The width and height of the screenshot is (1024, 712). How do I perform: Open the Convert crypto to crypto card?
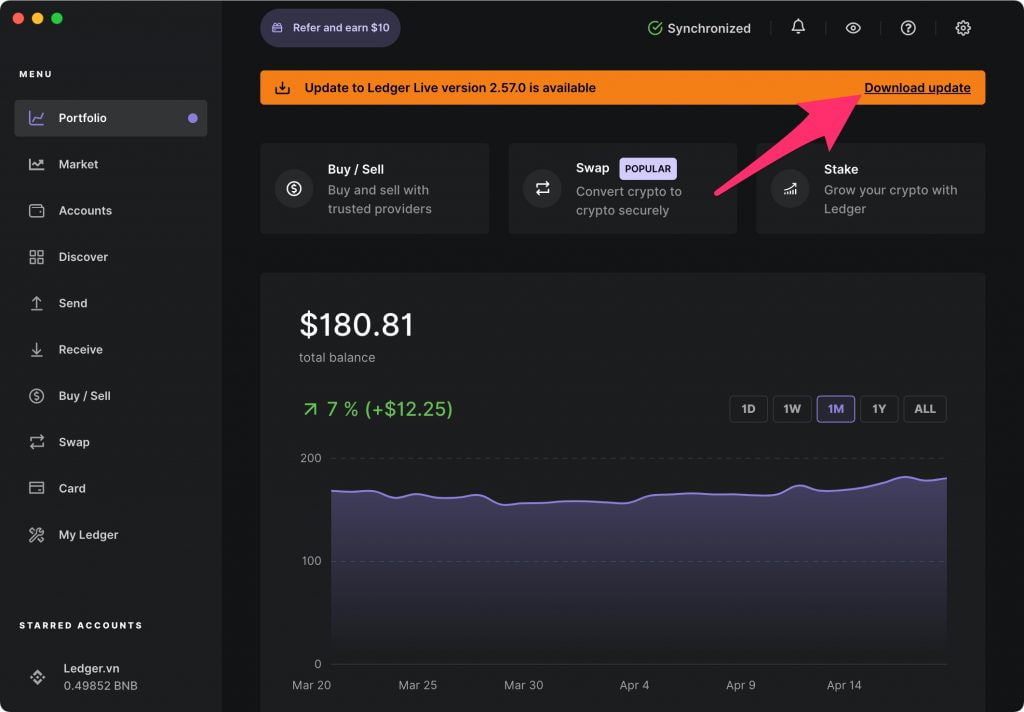click(x=622, y=189)
